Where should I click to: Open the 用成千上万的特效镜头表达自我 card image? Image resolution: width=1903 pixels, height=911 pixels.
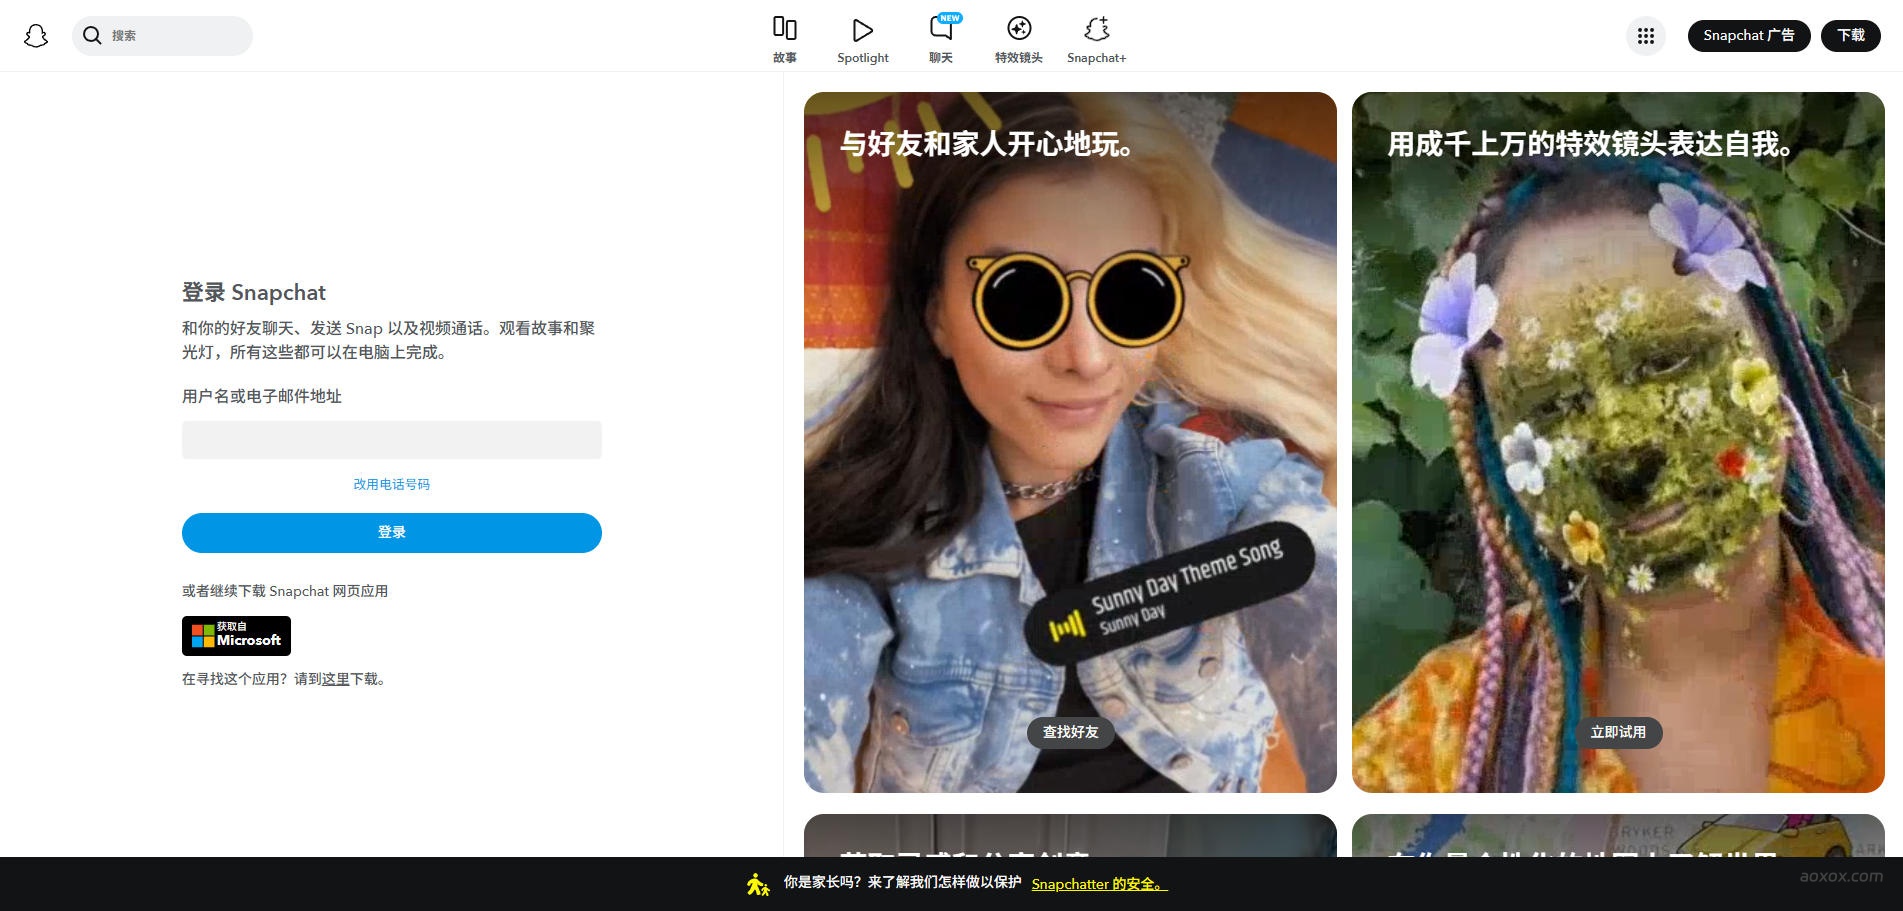1618,442
